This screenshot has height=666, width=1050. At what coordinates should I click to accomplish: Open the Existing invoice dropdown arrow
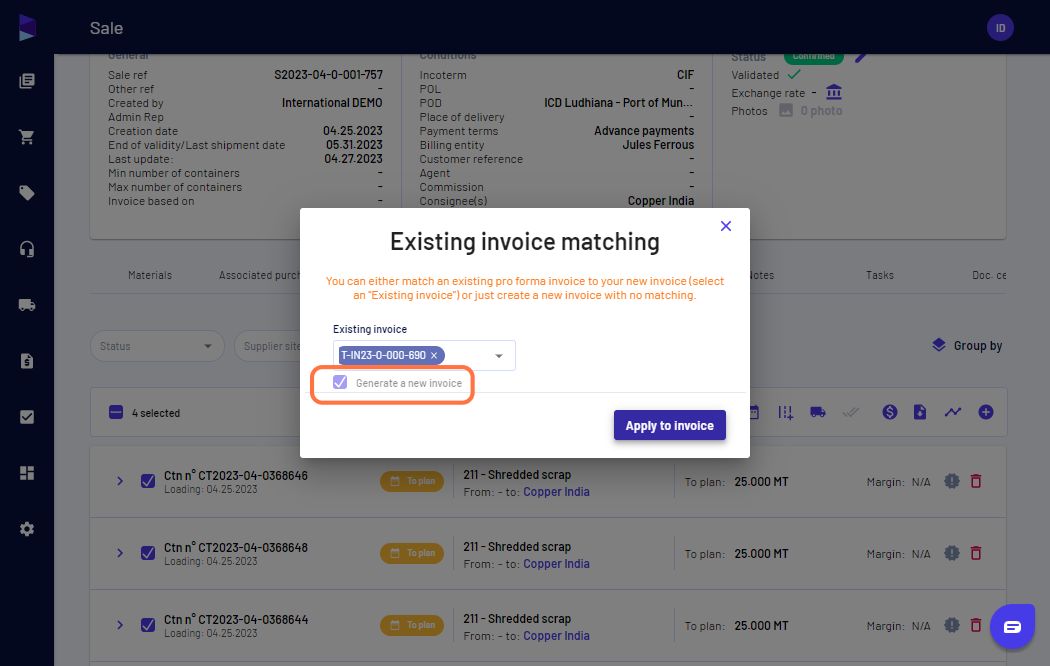coord(499,355)
